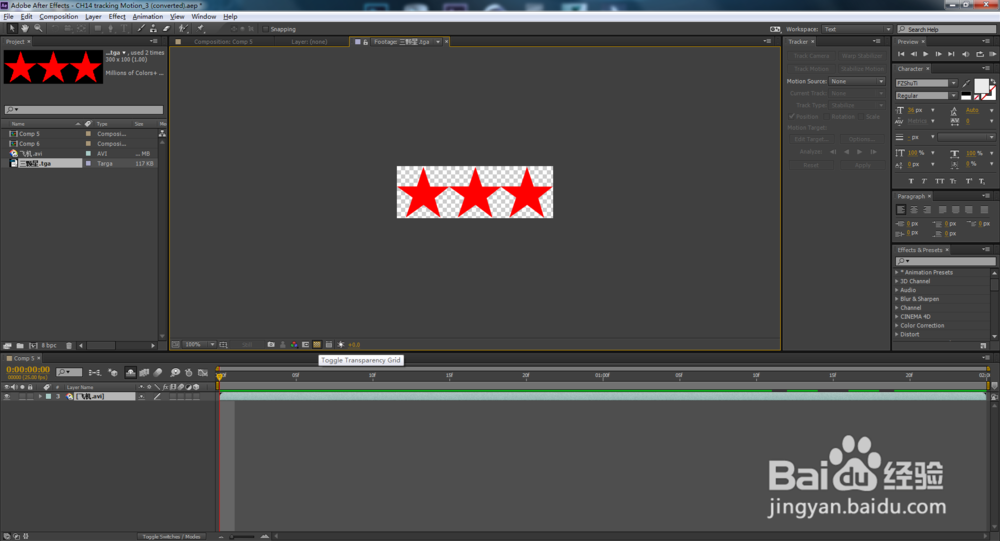Viewport: 1000px width, 541px height.
Task: Click Show Channel RGB icon in viewer
Action: pos(294,345)
